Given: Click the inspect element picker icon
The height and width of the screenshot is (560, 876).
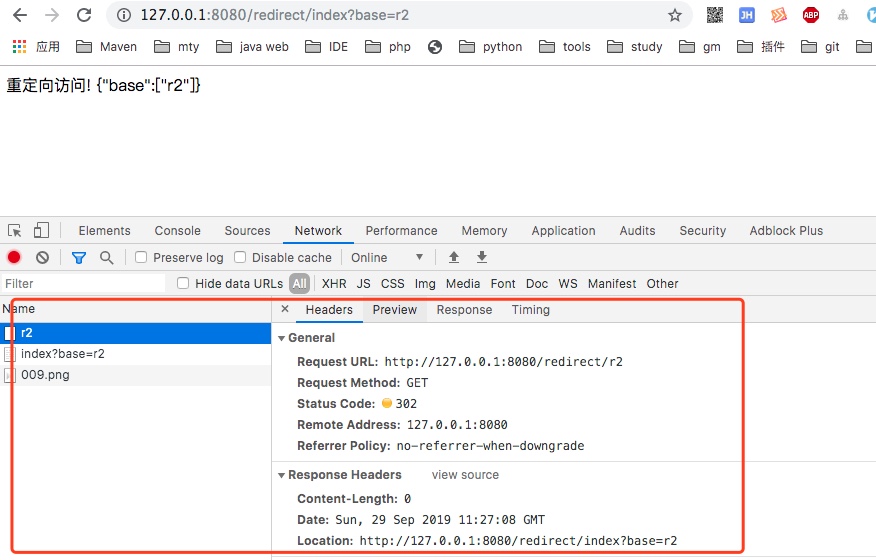Looking at the screenshot, I should [x=15, y=230].
